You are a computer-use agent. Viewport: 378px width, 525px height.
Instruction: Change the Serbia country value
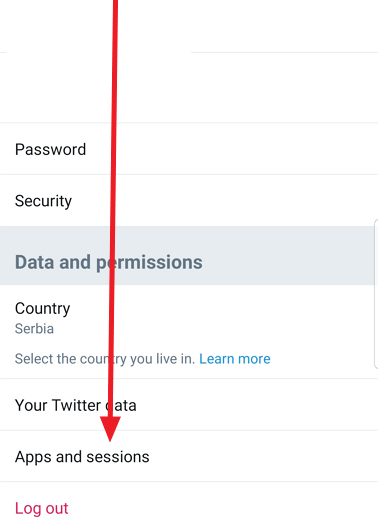point(34,329)
